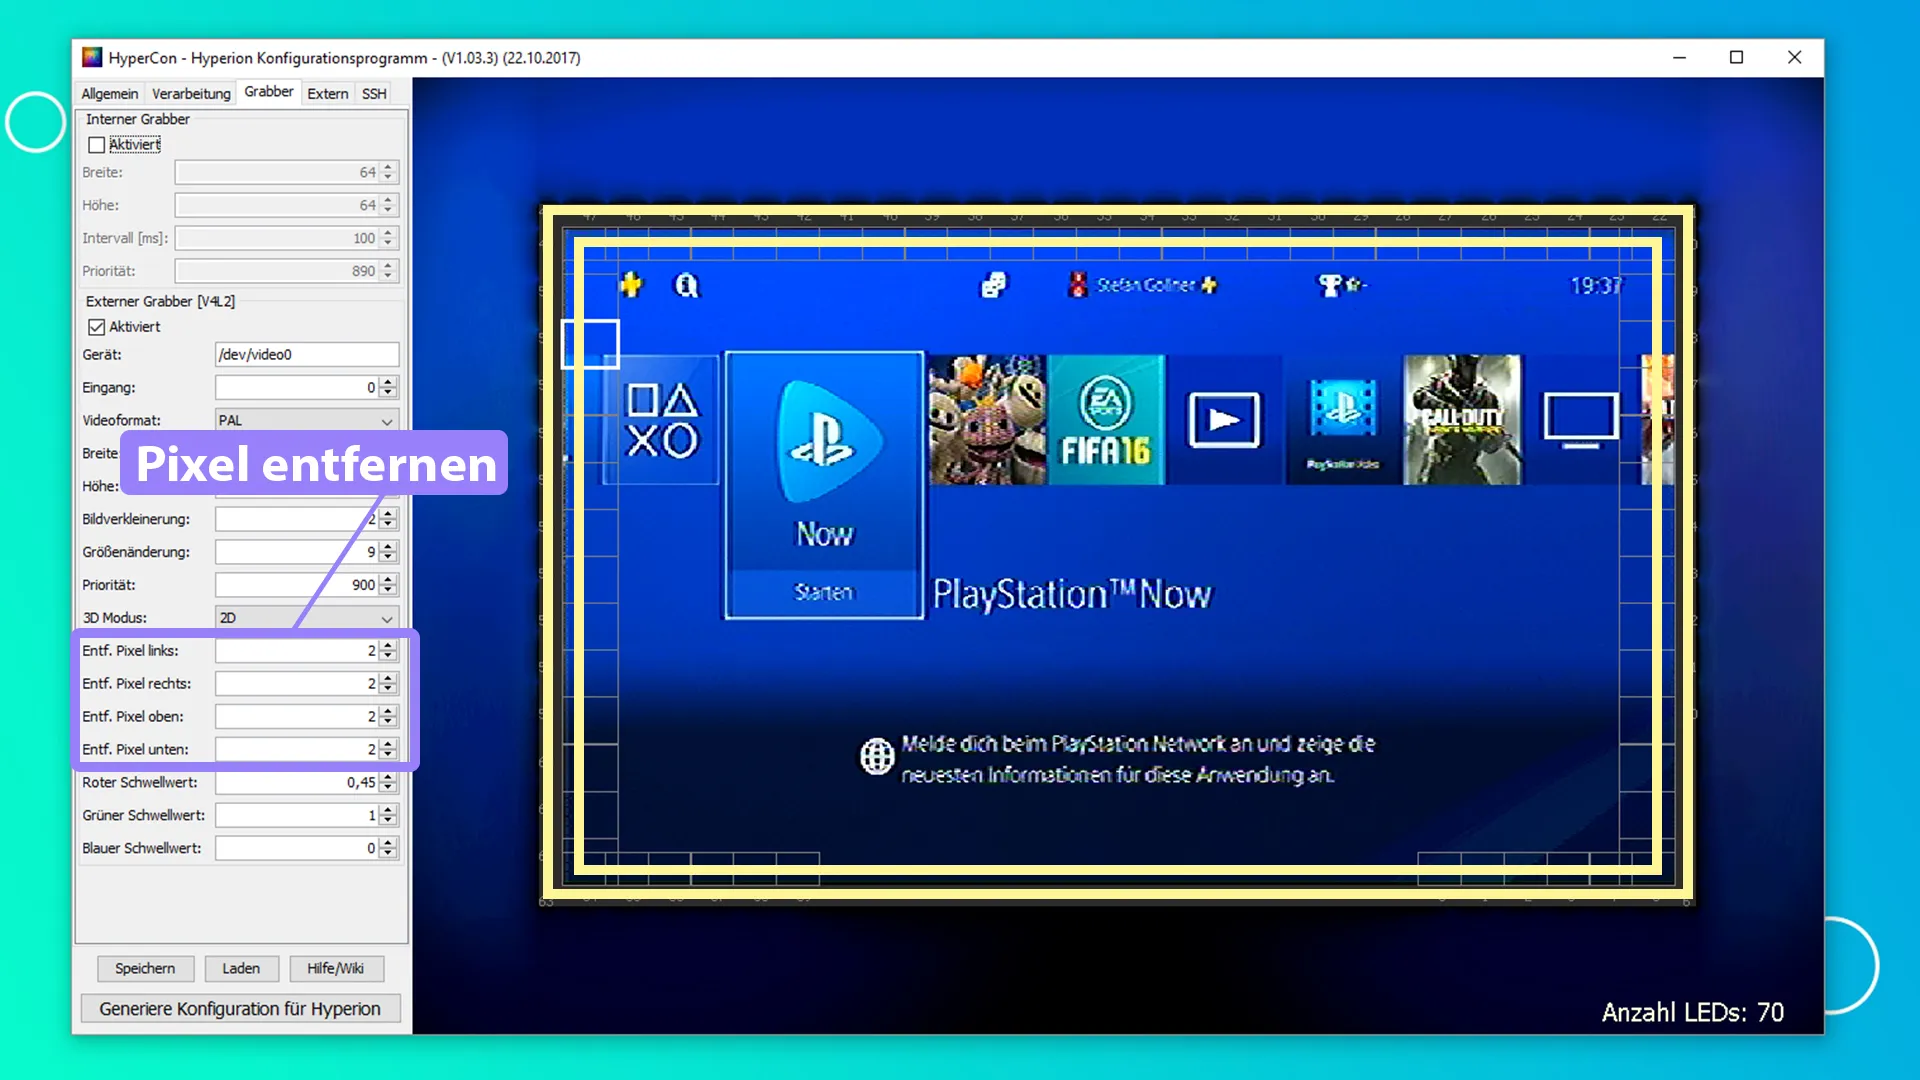Toggle the Externer Grabber Aktiviert checkbox
This screenshot has height=1080, width=1920.
(x=96, y=327)
